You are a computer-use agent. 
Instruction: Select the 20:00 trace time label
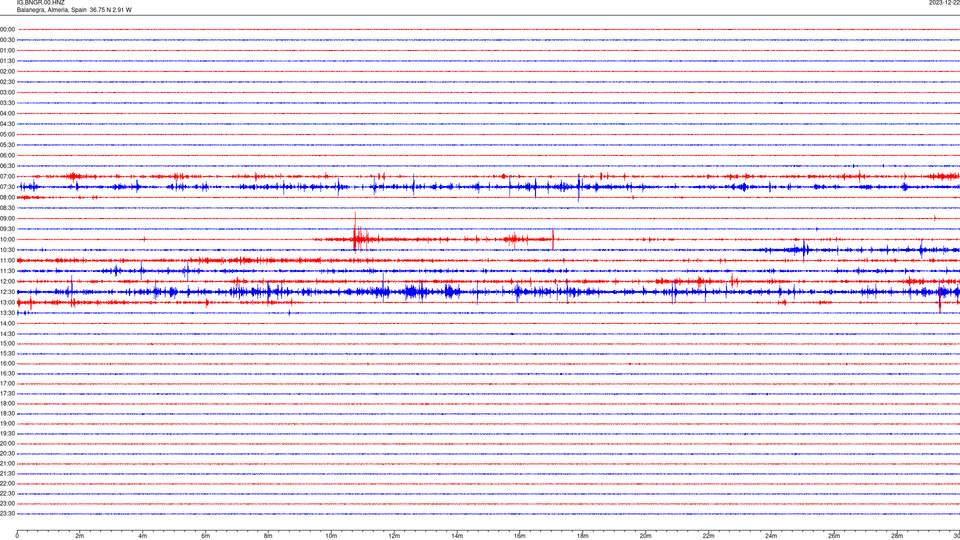tap(7, 444)
